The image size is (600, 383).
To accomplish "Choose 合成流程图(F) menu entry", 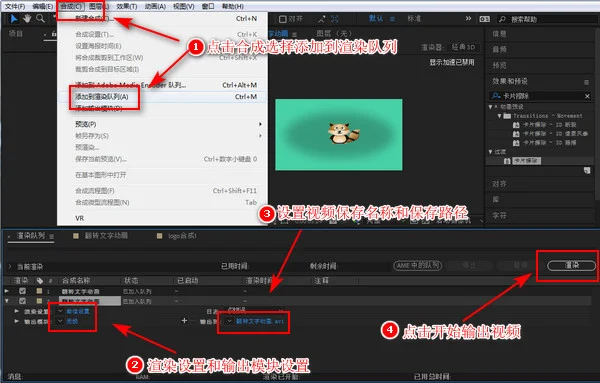I will coord(162,191).
